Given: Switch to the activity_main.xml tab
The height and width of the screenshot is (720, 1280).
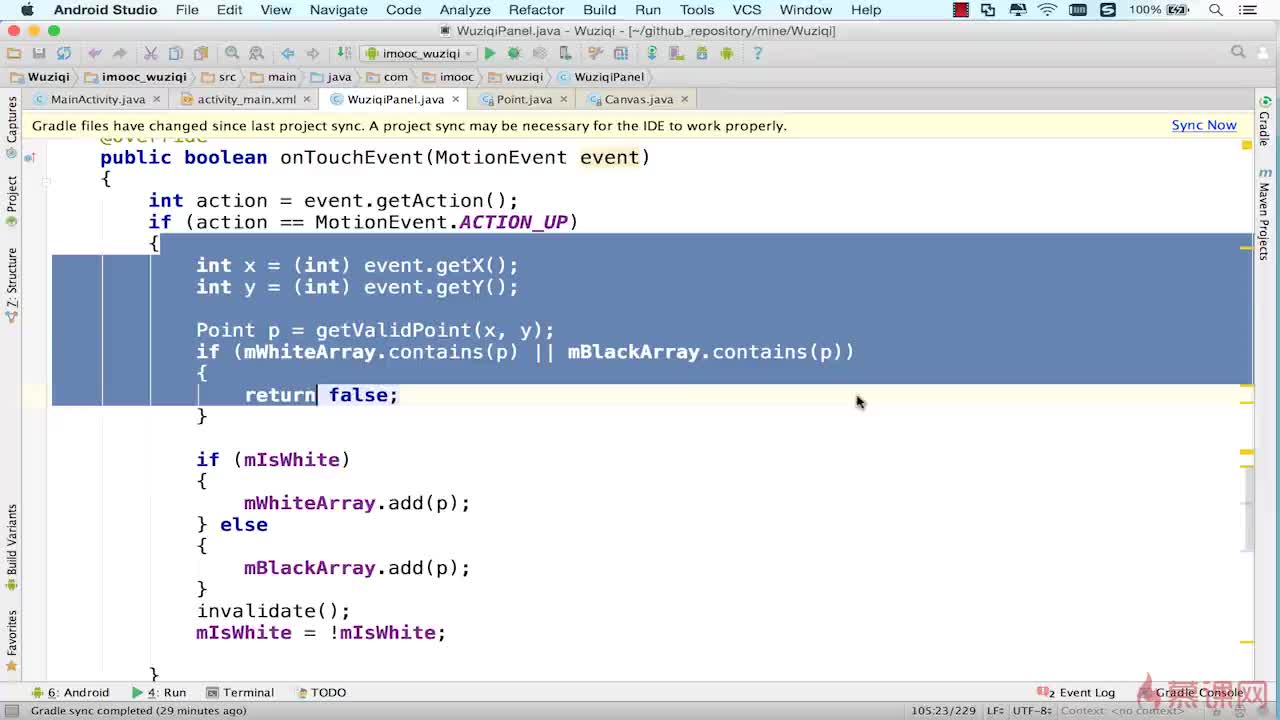Looking at the screenshot, I should click(246, 99).
